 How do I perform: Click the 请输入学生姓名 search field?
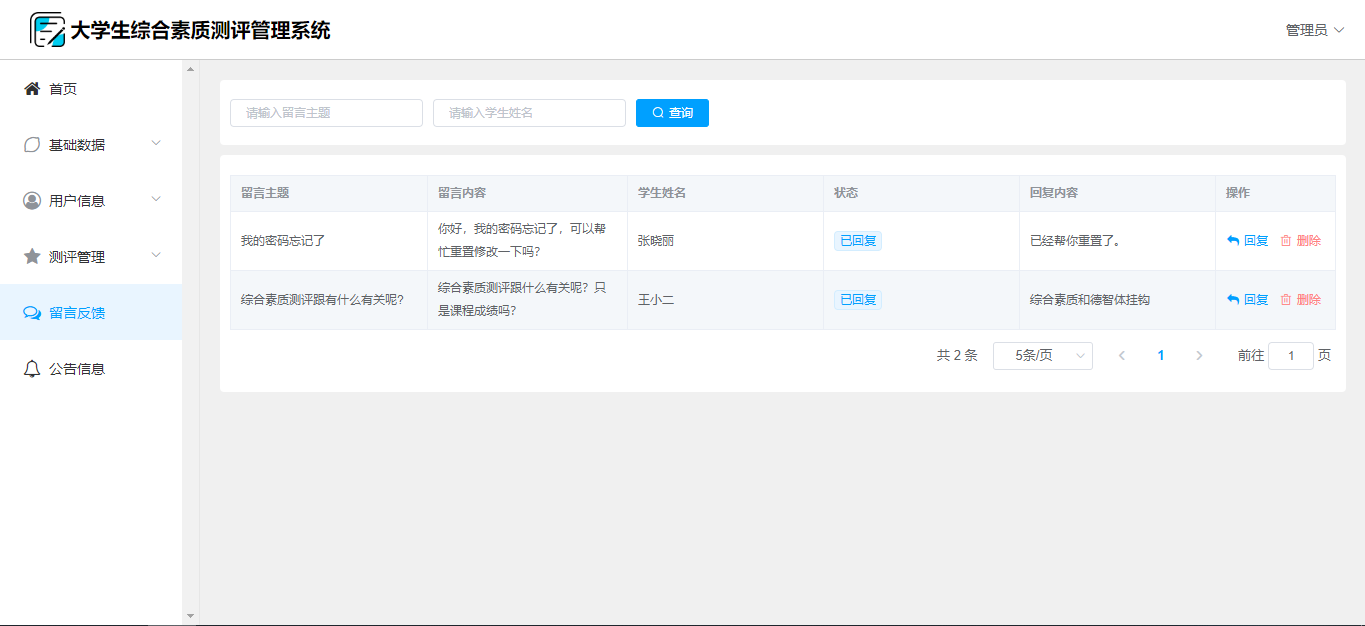(x=529, y=113)
